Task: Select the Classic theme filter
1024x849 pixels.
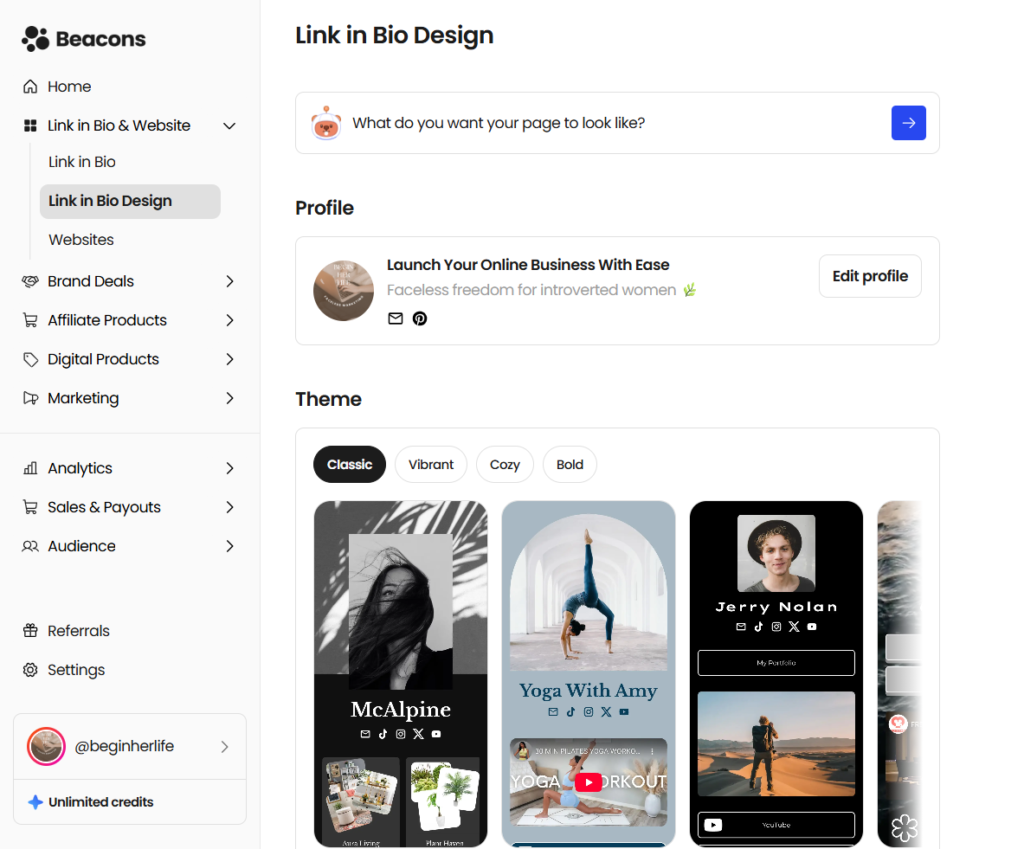Action: (349, 464)
